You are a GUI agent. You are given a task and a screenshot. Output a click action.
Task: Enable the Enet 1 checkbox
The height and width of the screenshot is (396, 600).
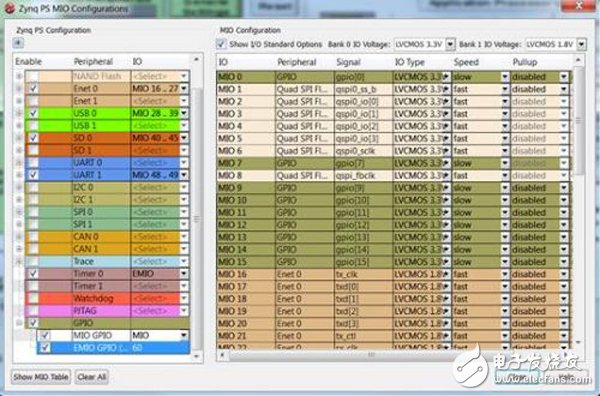click(x=34, y=101)
